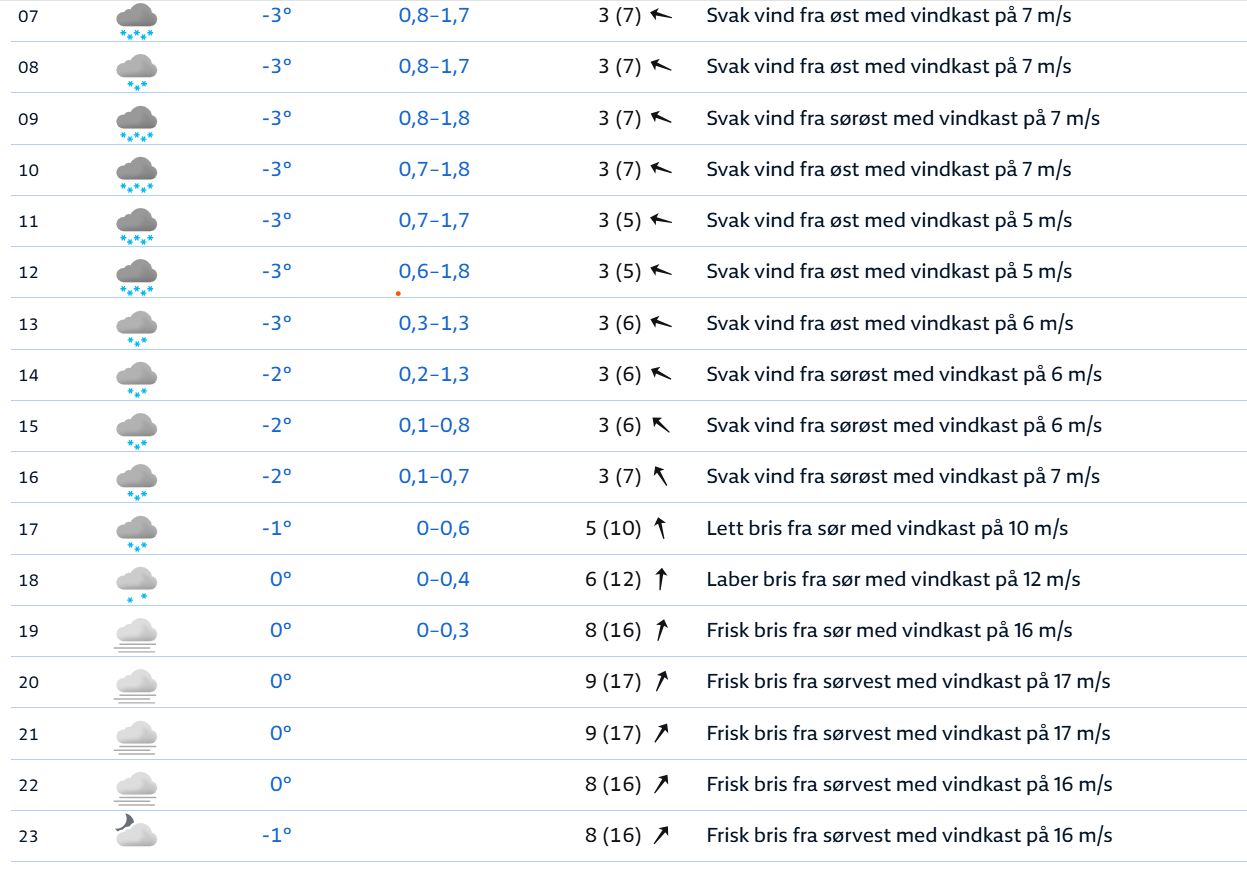The width and height of the screenshot is (1247, 888).
Task: Click the wind direction arrow at hour 09
Action: pyautogui.click(x=660, y=118)
